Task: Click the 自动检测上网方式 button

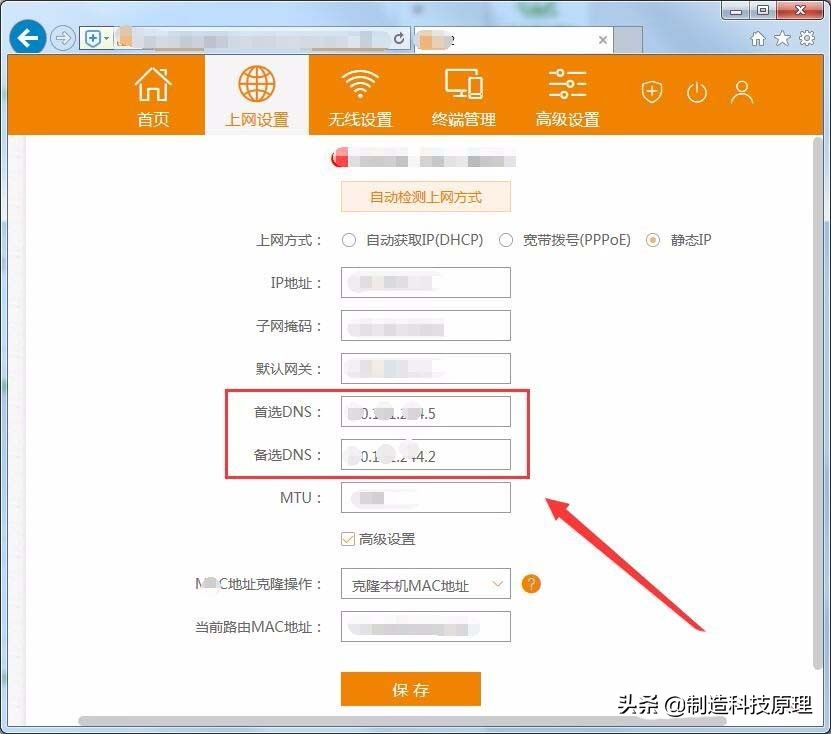Action: pyautogui.click(x=426, y=197)
